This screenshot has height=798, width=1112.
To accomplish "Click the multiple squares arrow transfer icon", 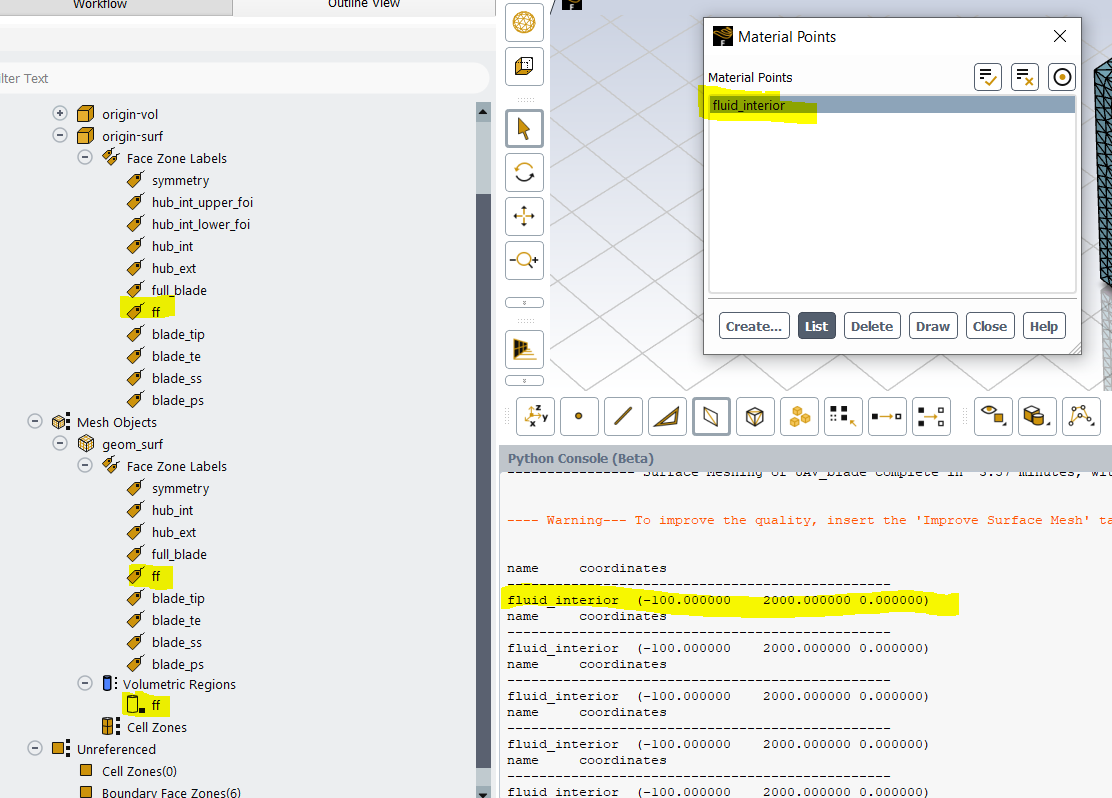I will point(931,416).
